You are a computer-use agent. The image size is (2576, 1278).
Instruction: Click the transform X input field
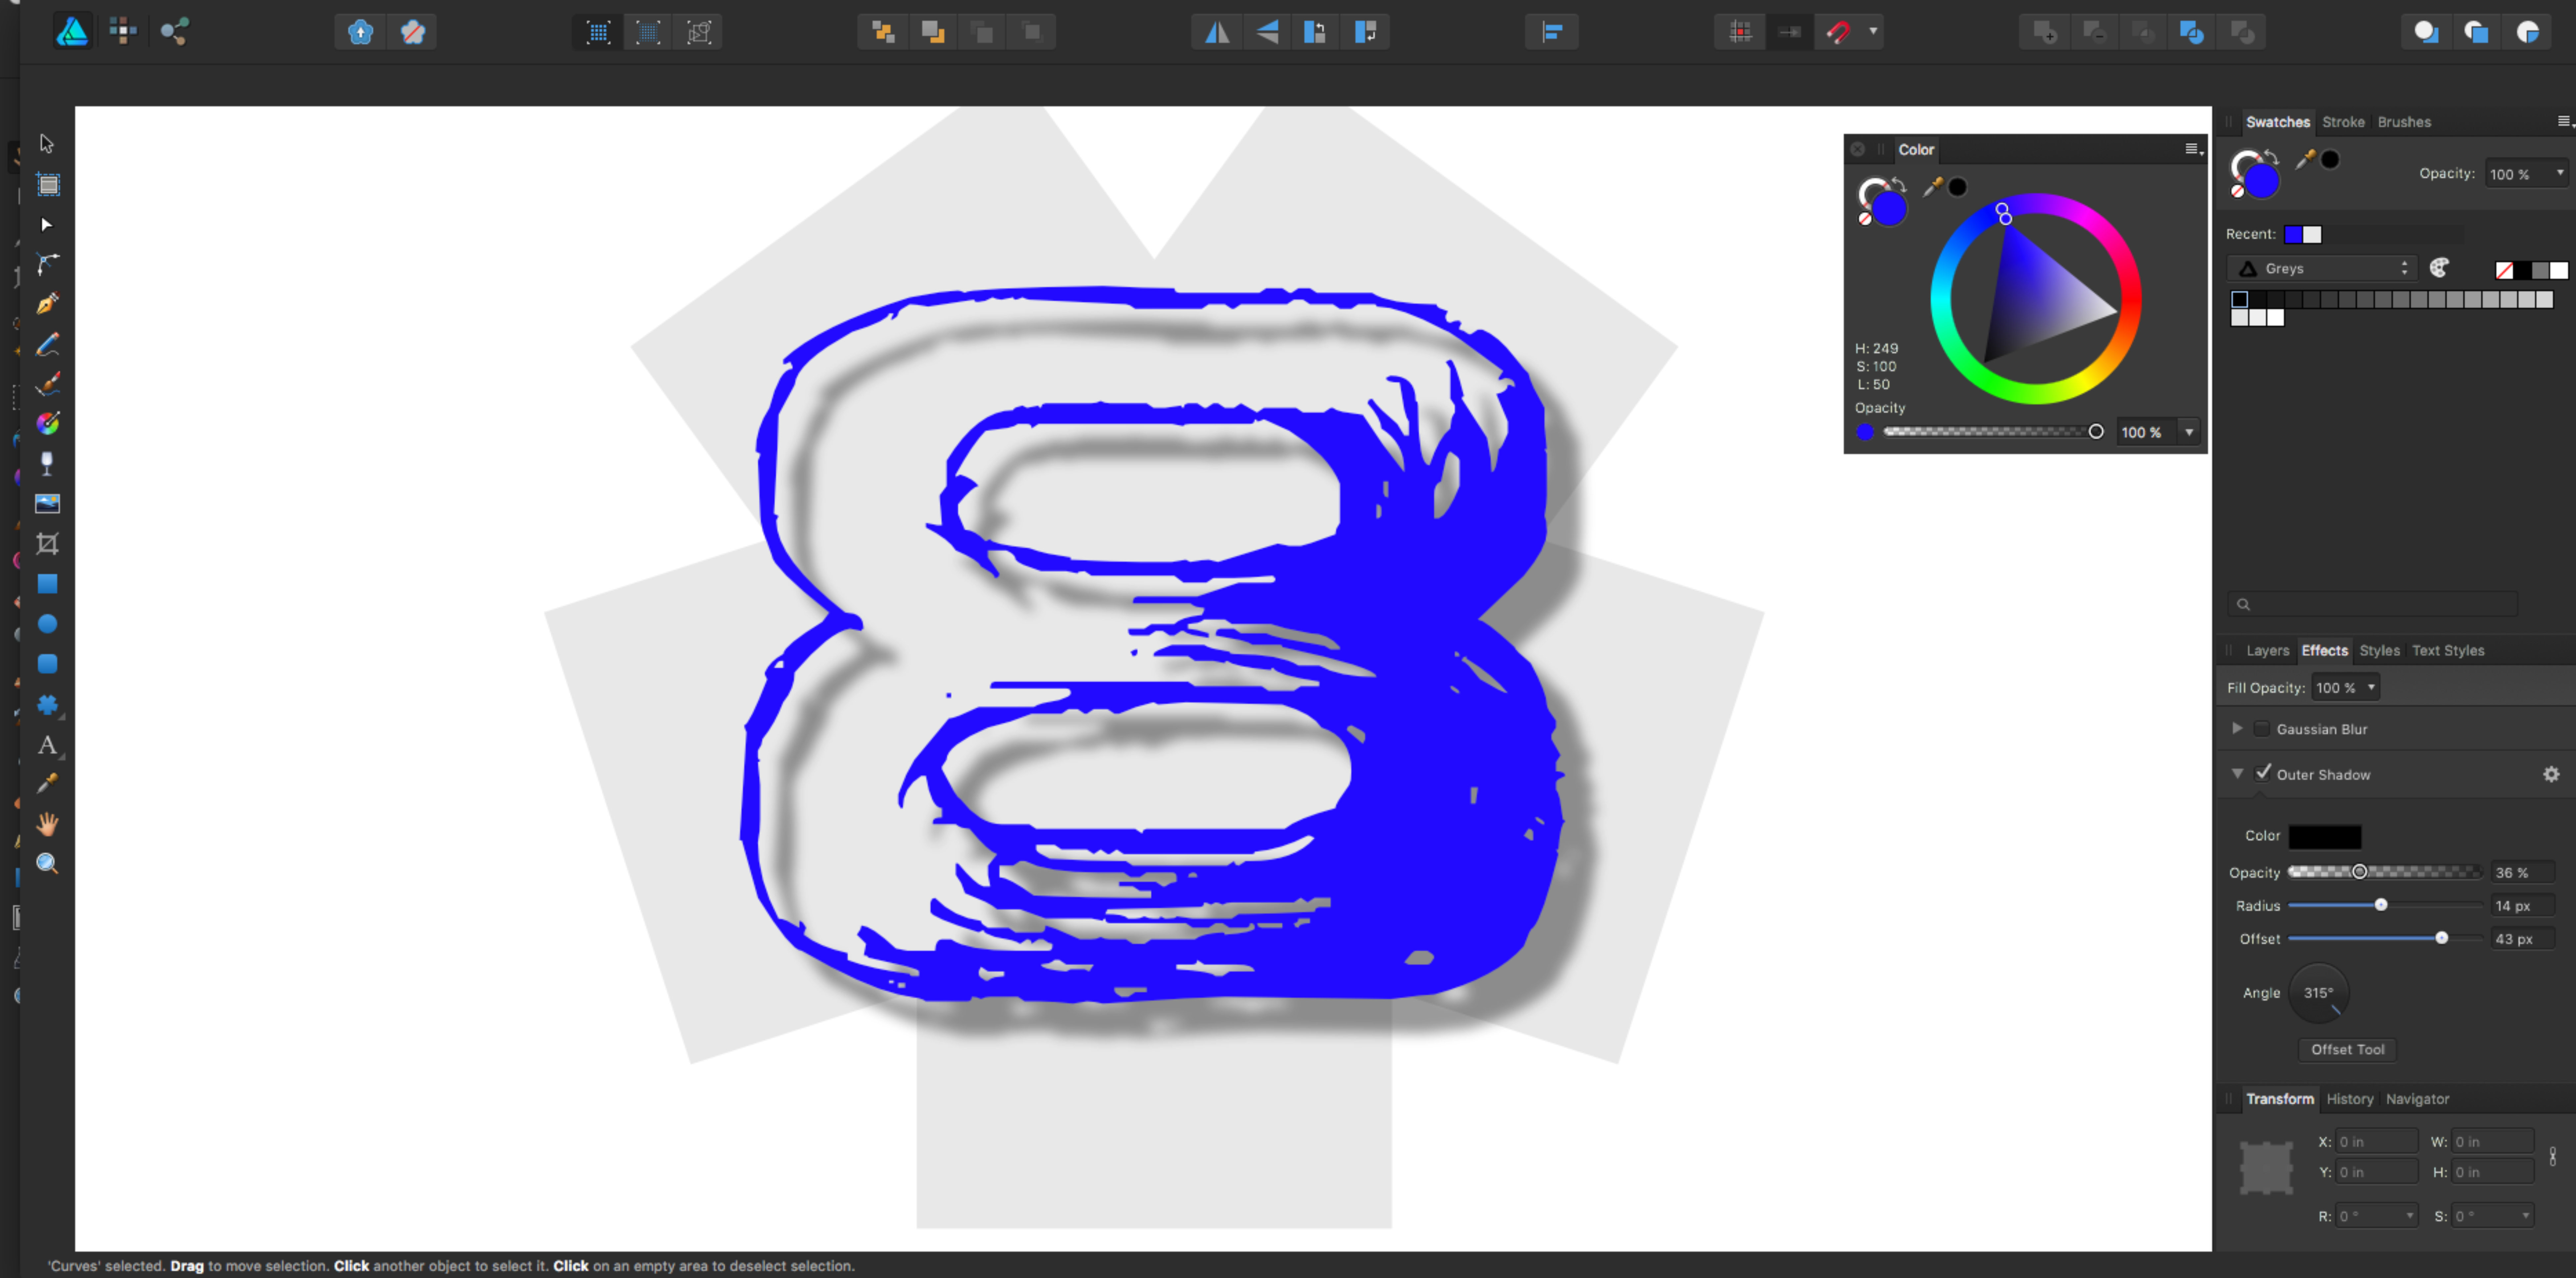point(2376,1142)
